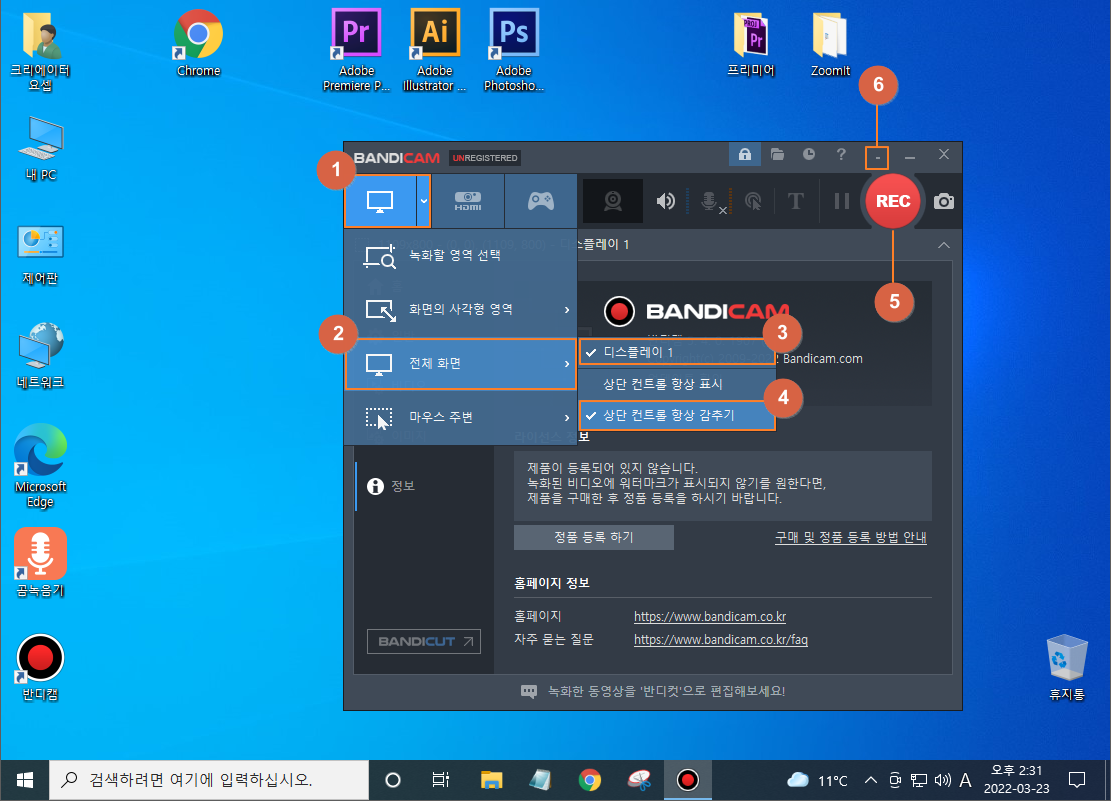Toggle microphone recording icon
1111x802 pixels.
[711, 201]
